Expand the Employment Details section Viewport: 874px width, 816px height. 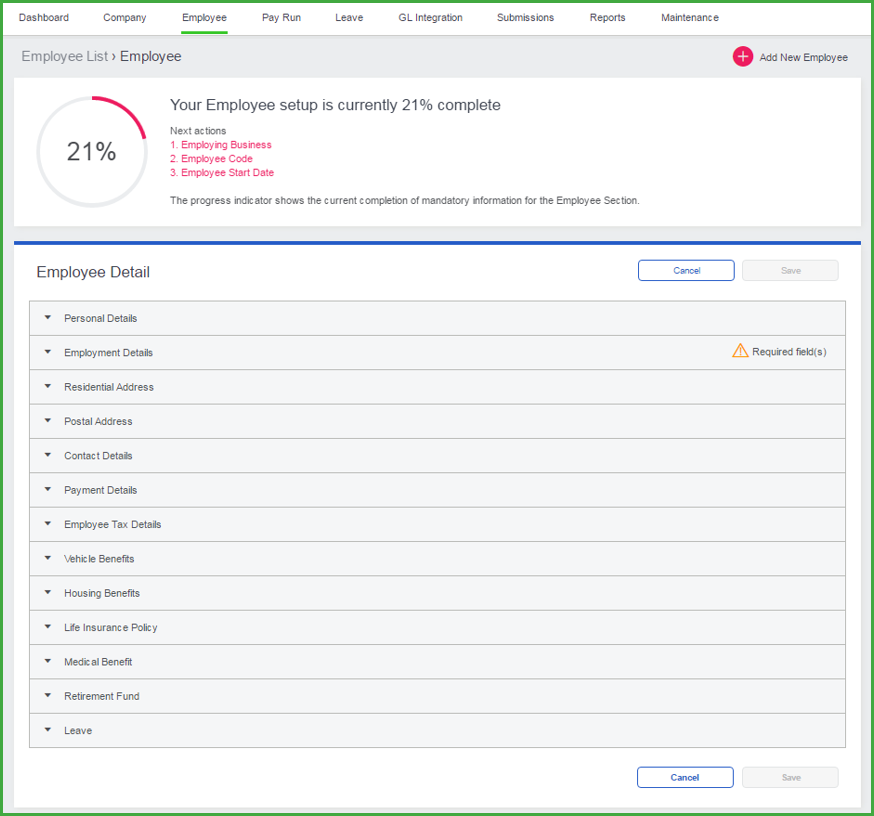(x=108, y=353)
